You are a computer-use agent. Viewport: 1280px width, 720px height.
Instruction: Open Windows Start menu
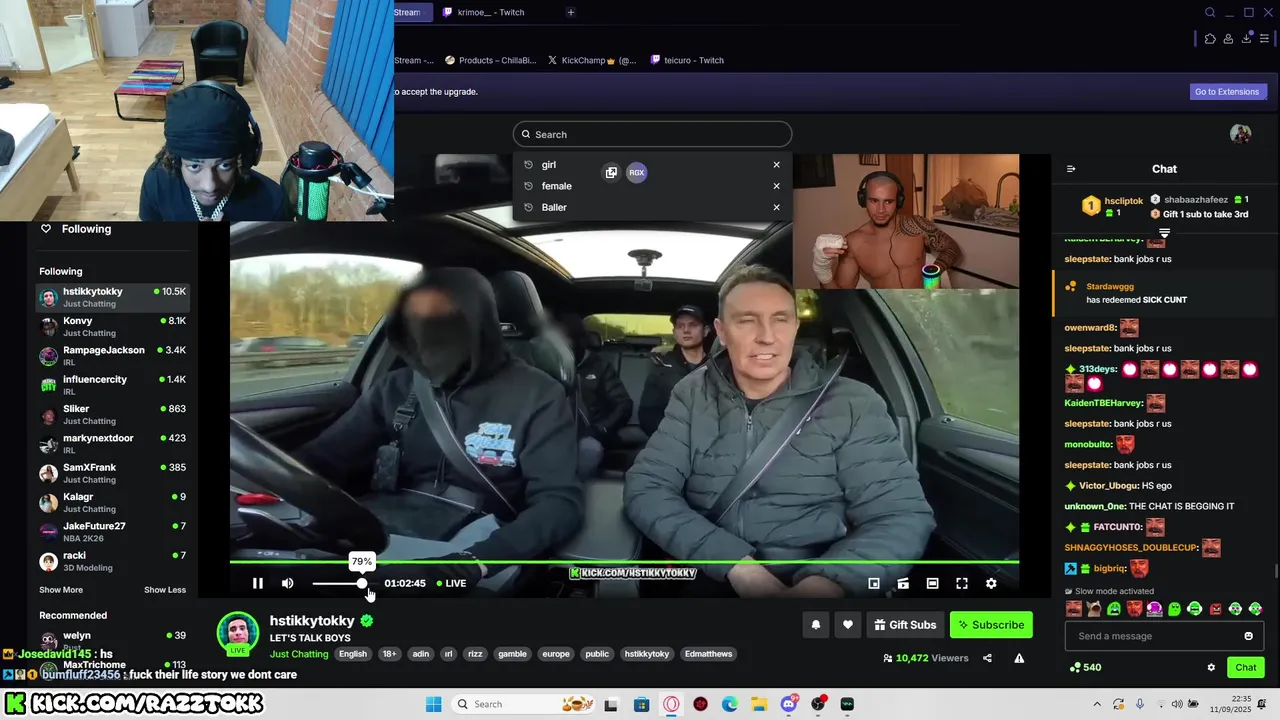(x=433, y=704)
